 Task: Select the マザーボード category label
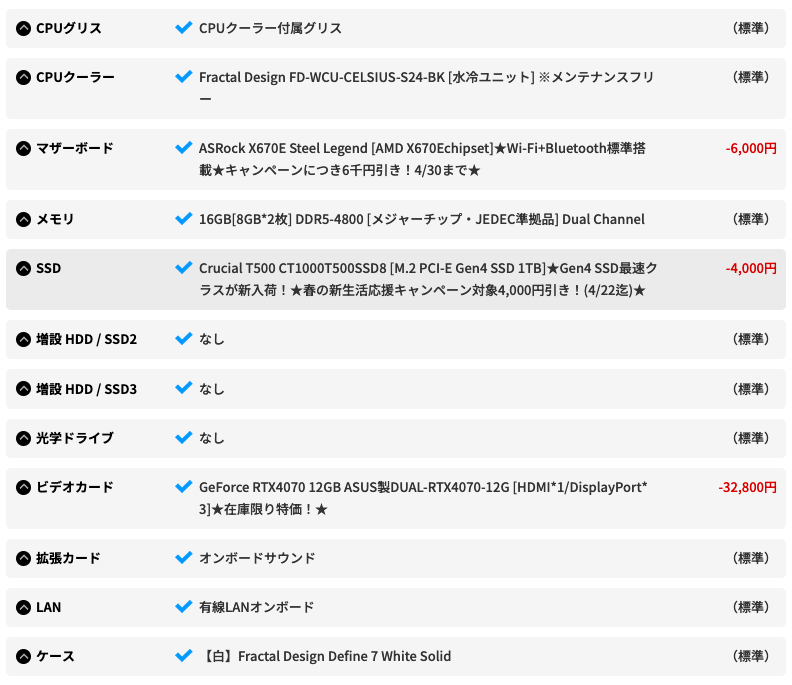coord(75,149)
